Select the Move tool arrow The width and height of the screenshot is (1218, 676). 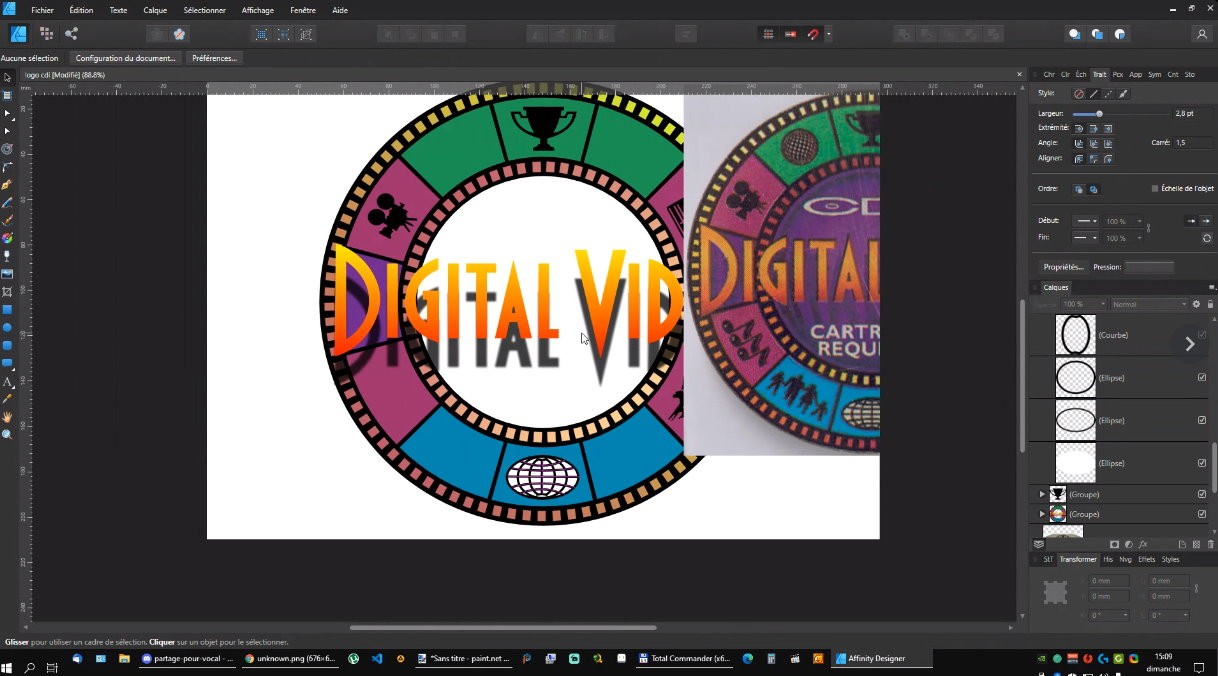[x=7, y=78]
